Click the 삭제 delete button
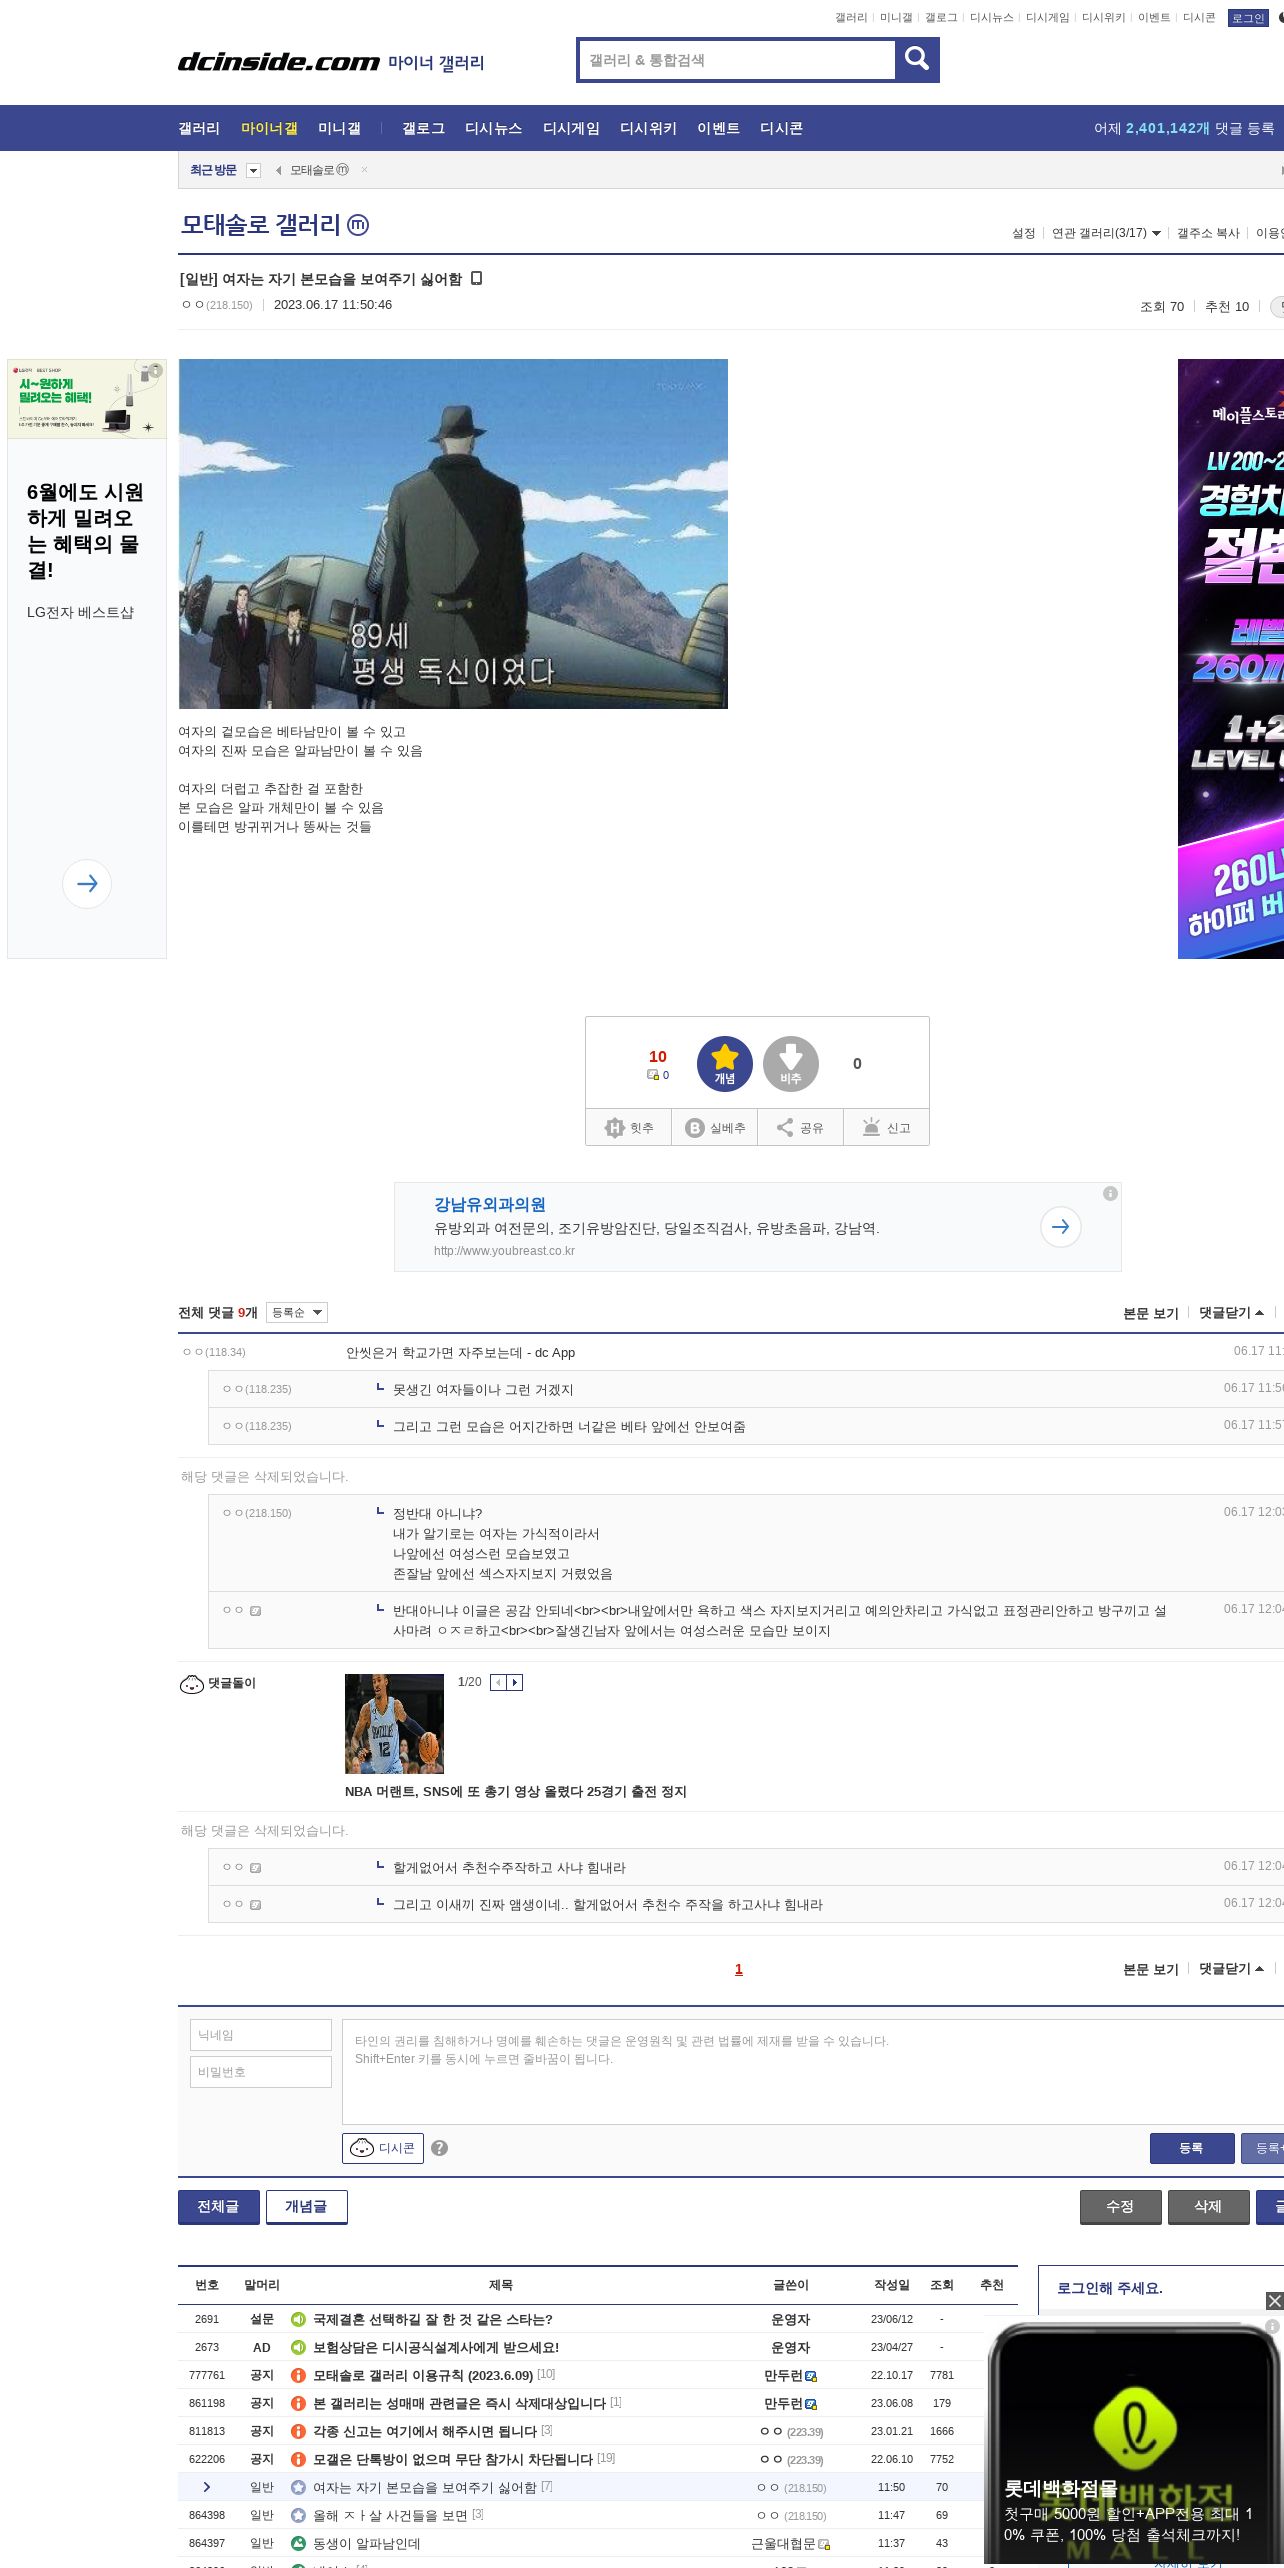The image size is (1284, 2568). click(1208, 2206)
